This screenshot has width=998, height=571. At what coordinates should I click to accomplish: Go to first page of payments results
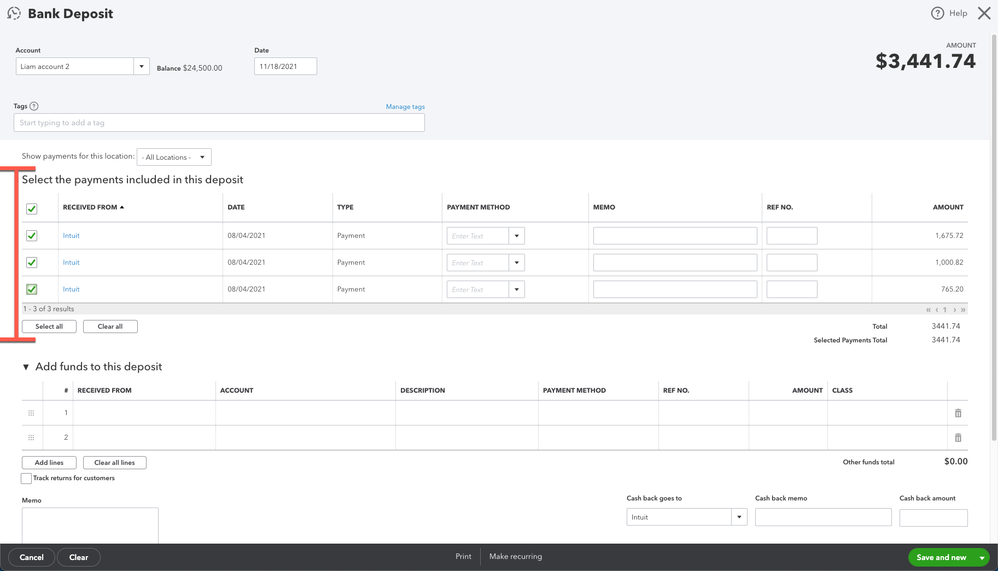(x=928, y=309)
